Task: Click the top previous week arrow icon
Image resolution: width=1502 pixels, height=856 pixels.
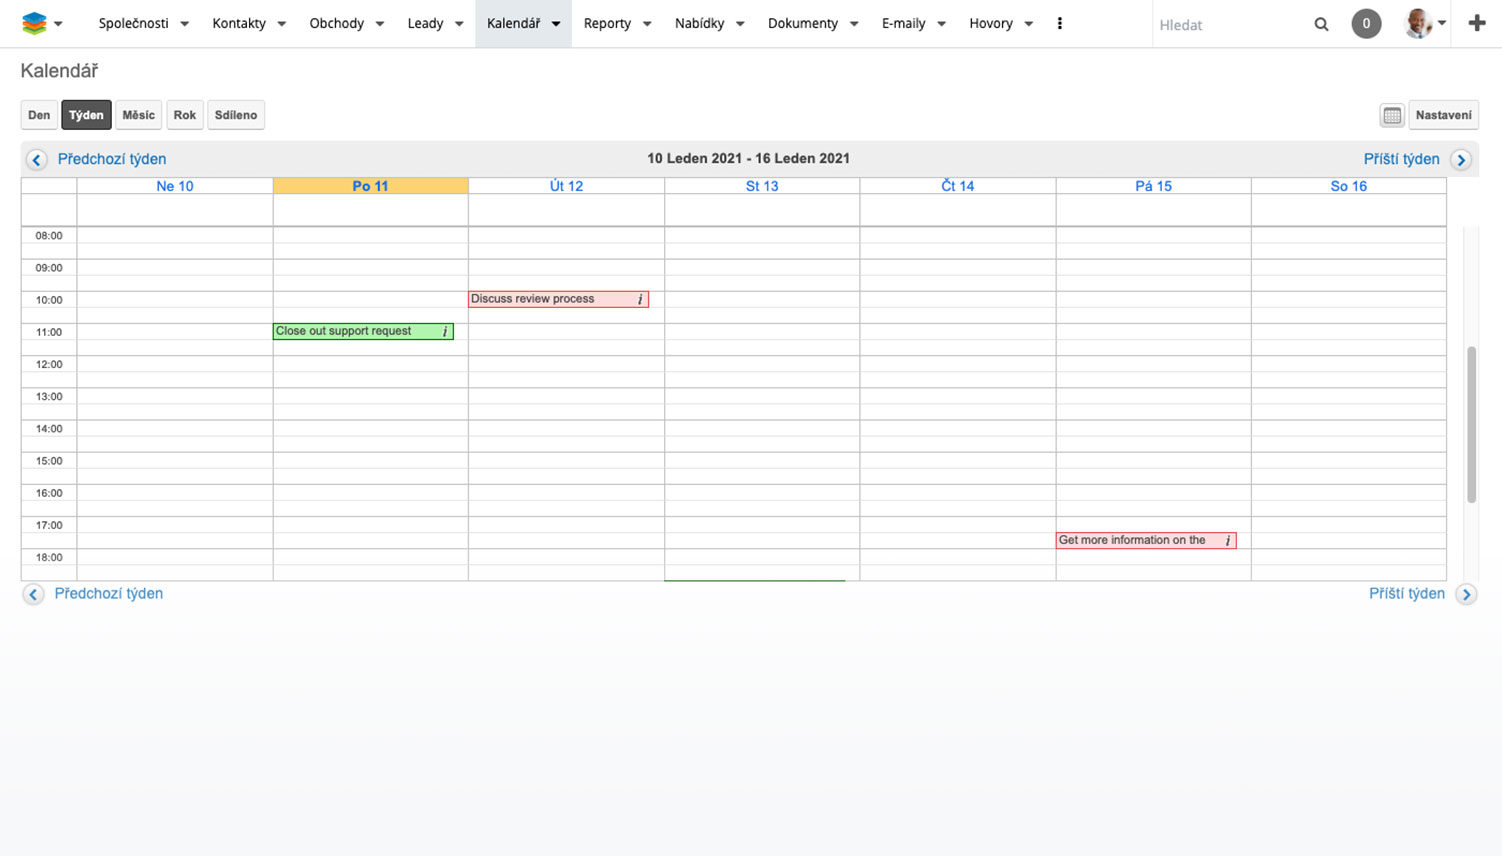Action: point(37,160)
